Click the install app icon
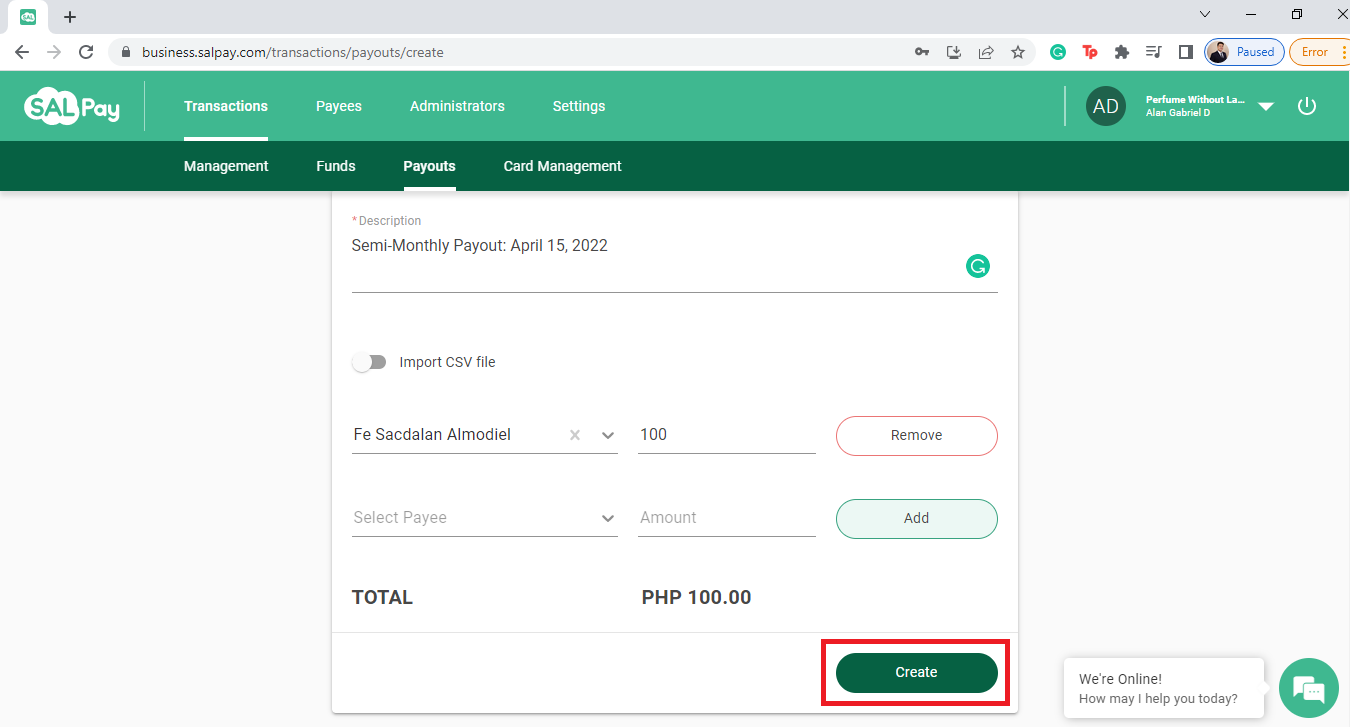The height and width of the screenshot is (727, 1350). click(x=954, y=52)
